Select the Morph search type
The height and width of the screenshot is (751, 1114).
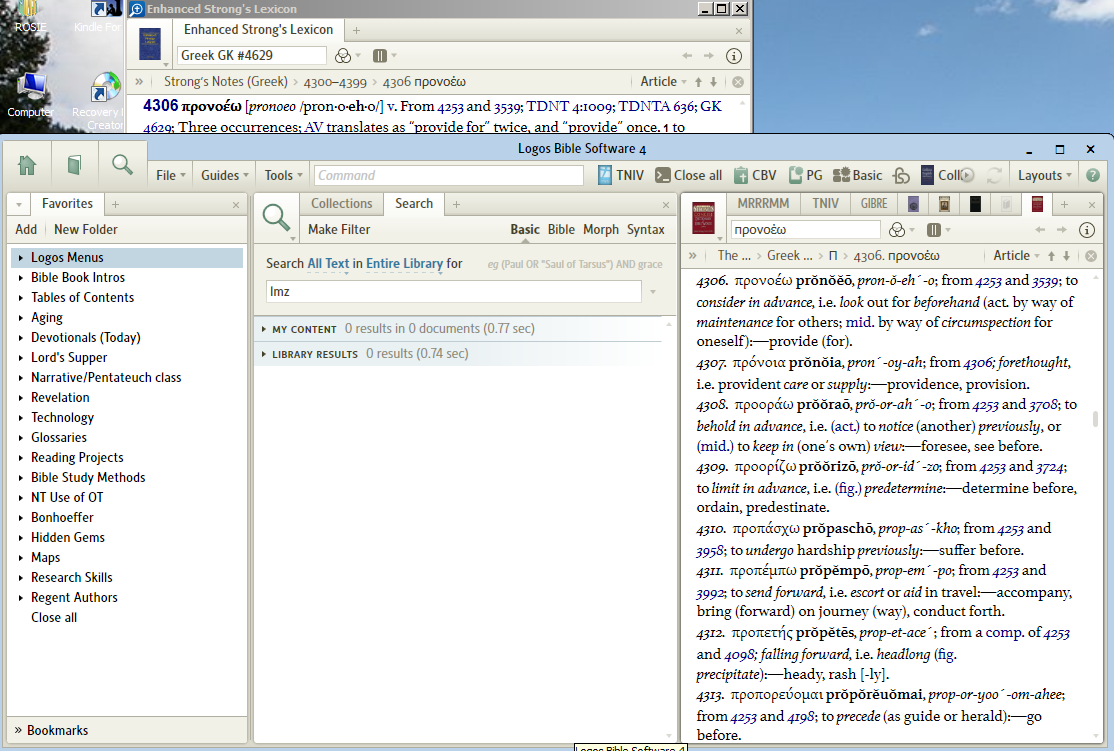[600, 229]
